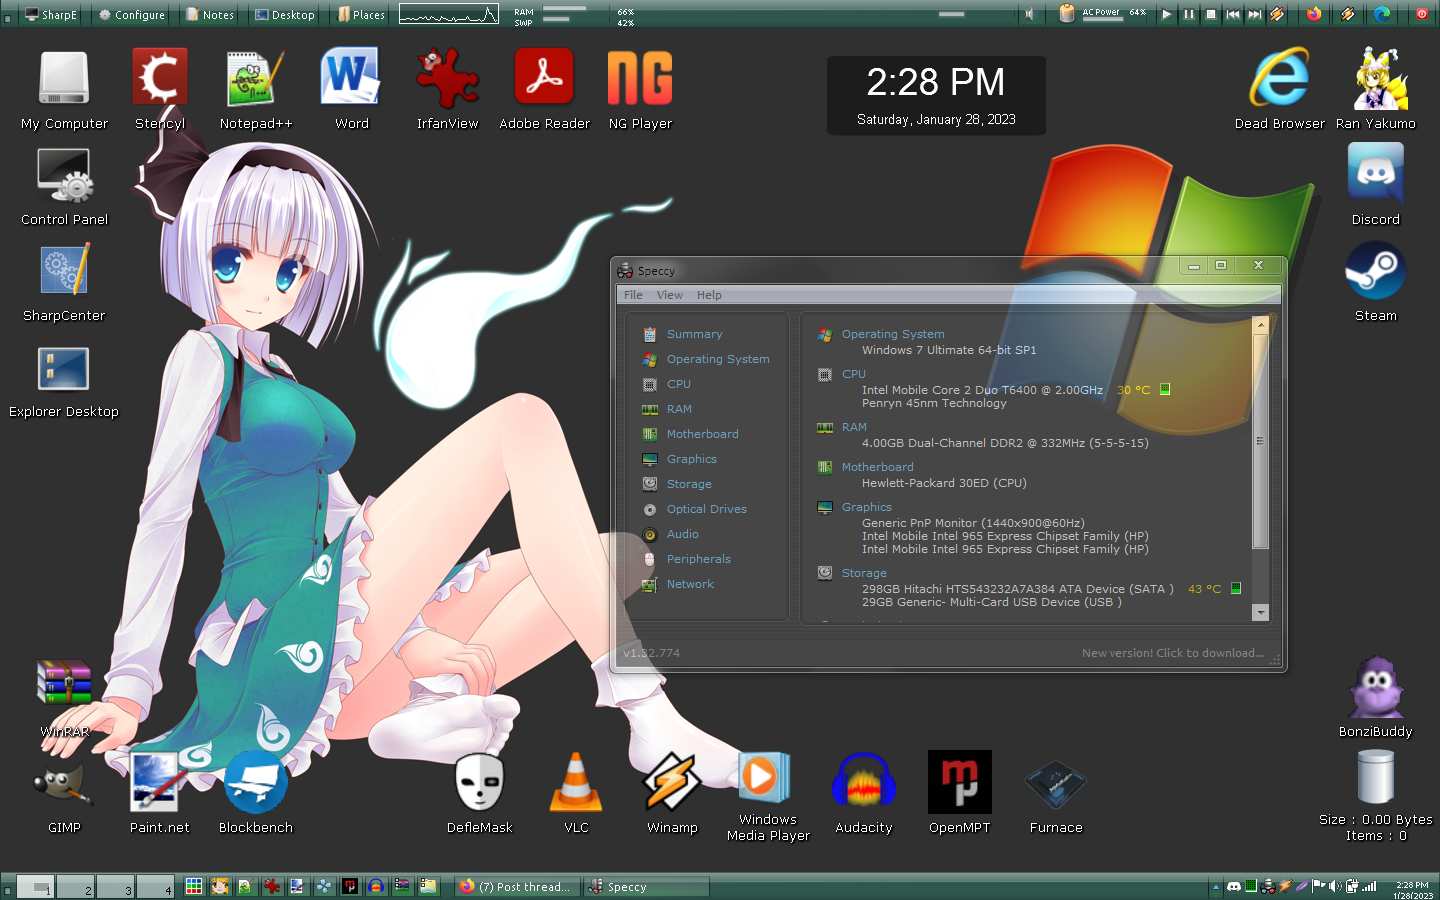Viewport: 1440px width, 900px height.
Task: Open SharpCenter from the desktop
Action: tap(64, 282)
